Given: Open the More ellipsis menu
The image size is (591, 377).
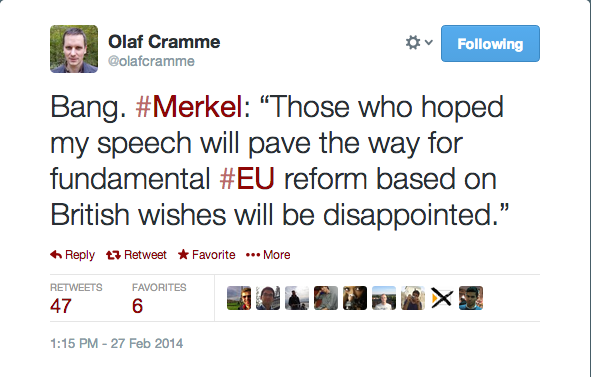Looking at the screenshot, I should 268,255.
